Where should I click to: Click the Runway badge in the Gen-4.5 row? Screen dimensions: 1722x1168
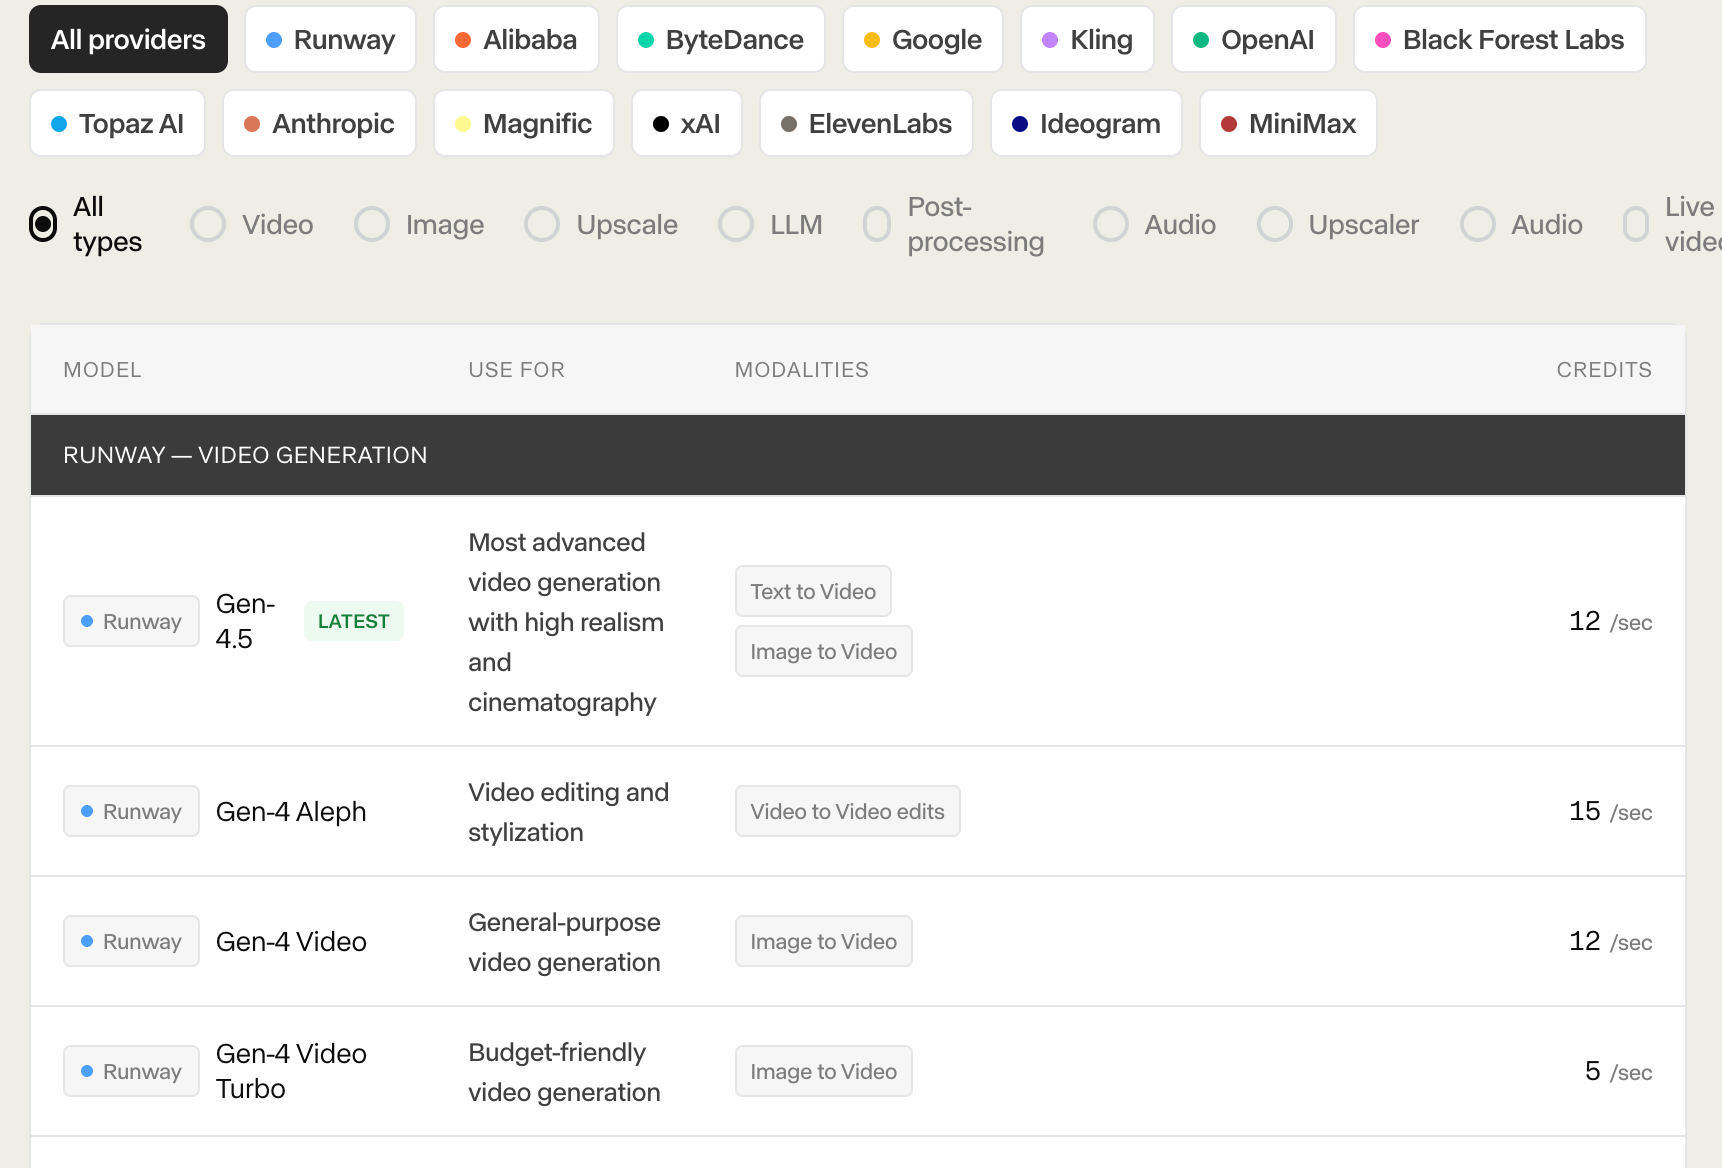(132, 621)
